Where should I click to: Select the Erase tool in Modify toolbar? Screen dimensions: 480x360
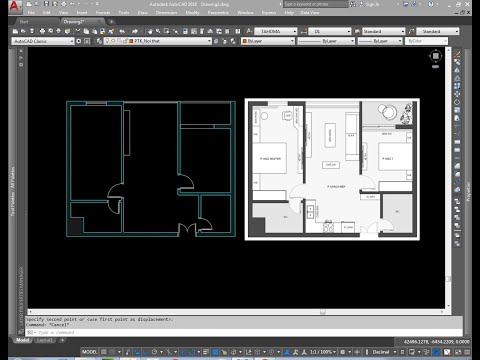tap(457, 54)
